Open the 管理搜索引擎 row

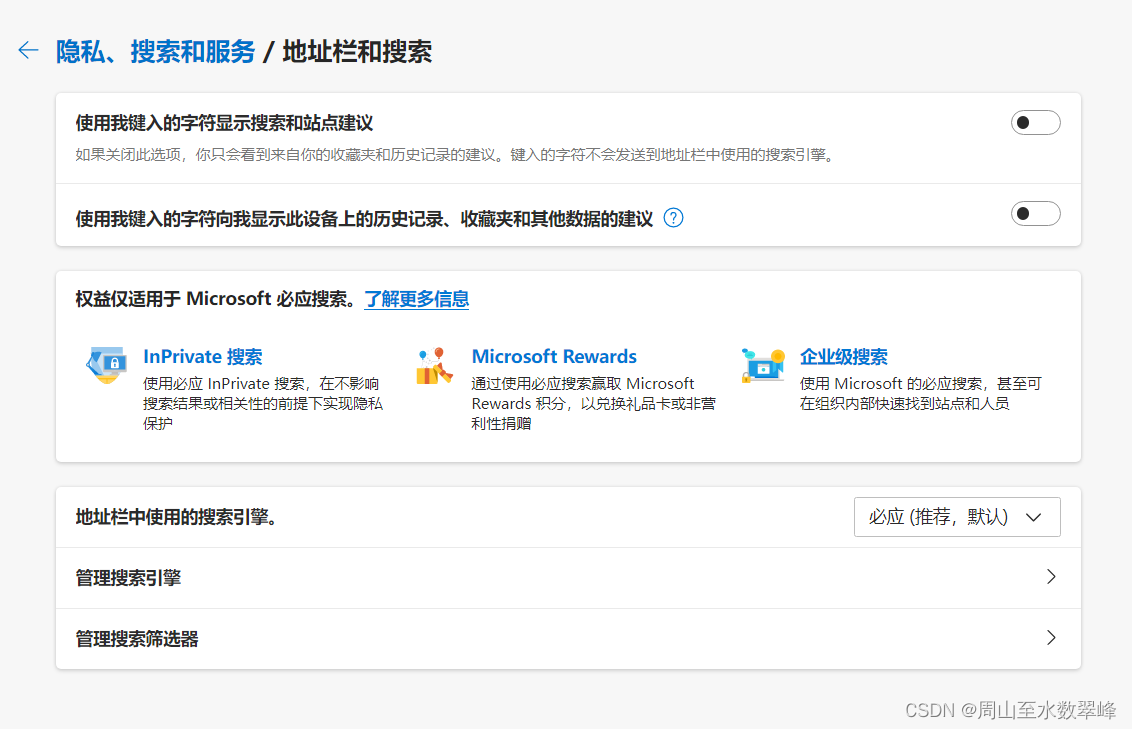(x=568, y=578)
